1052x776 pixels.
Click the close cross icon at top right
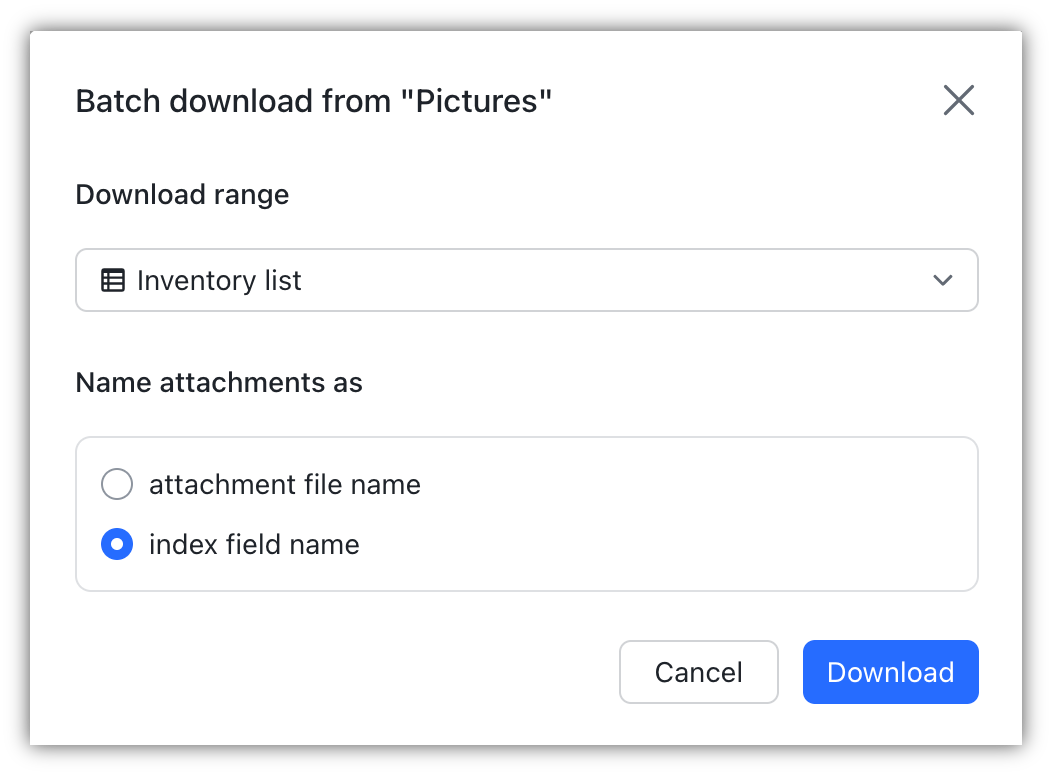958,100
